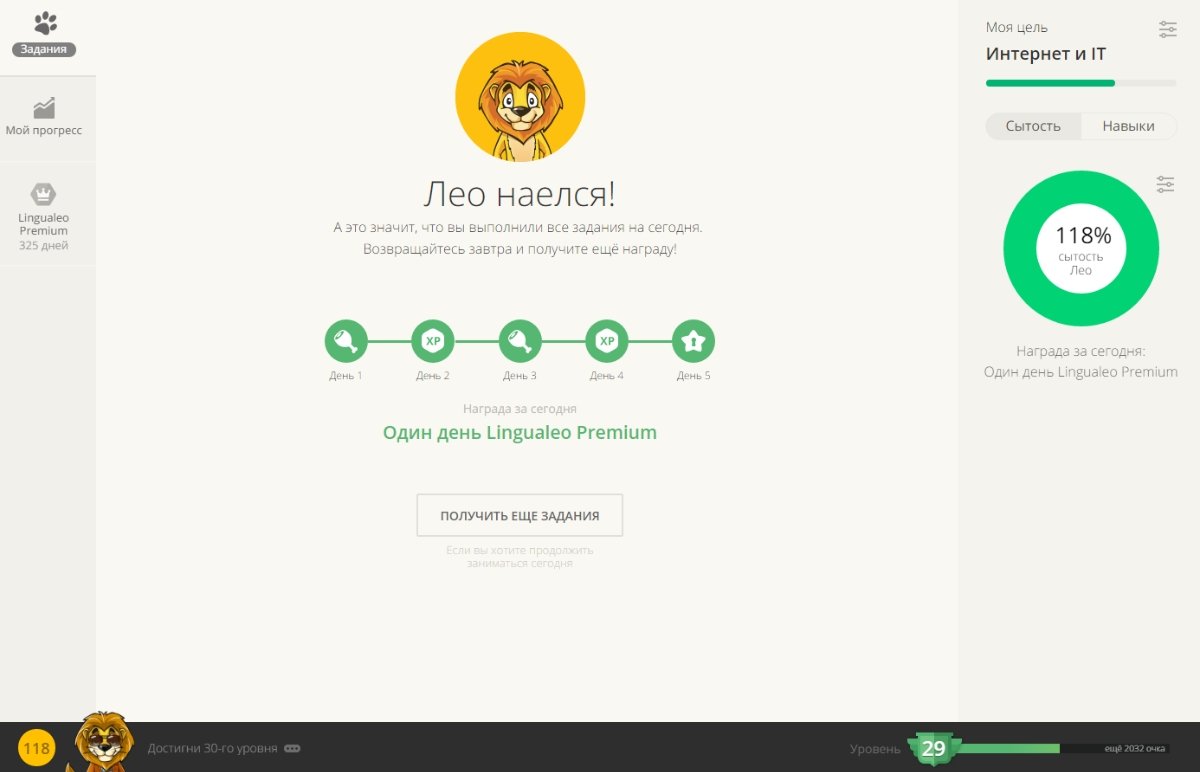Click the Day 3 meat reward icon

(520, 341)
